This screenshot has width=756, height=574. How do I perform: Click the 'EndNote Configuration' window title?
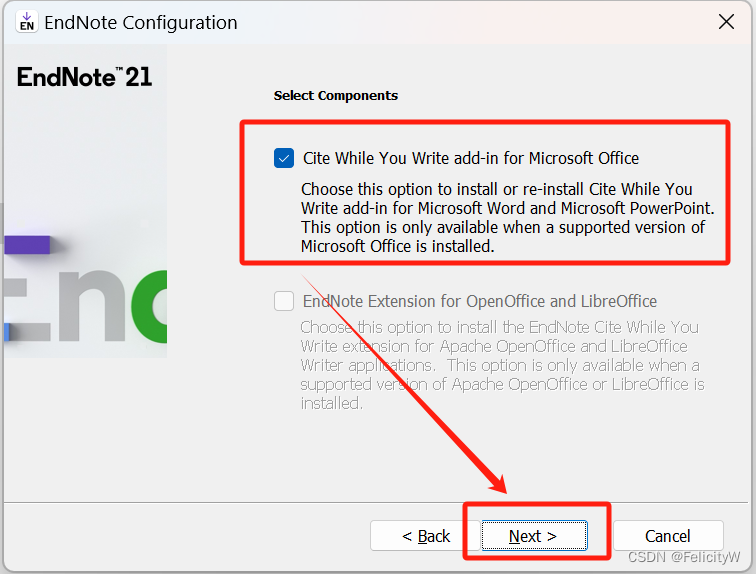(141, 23)
